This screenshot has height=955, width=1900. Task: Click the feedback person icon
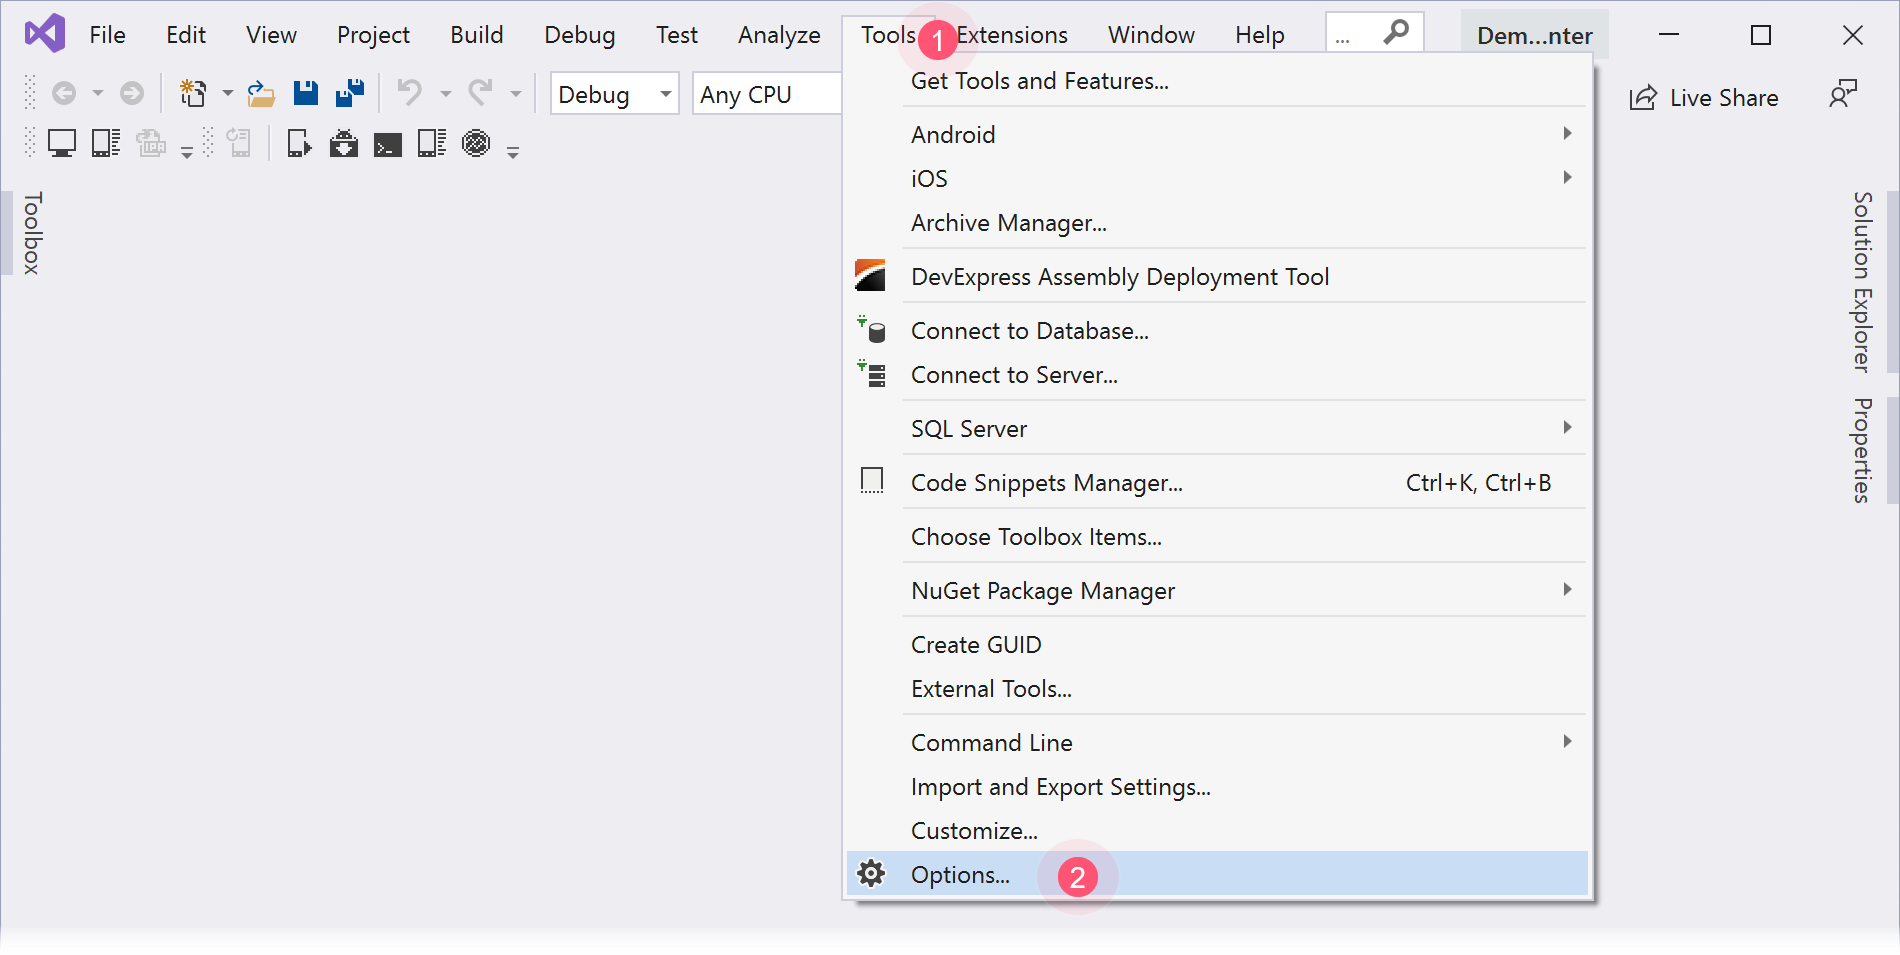click(x=1842, y=95)
